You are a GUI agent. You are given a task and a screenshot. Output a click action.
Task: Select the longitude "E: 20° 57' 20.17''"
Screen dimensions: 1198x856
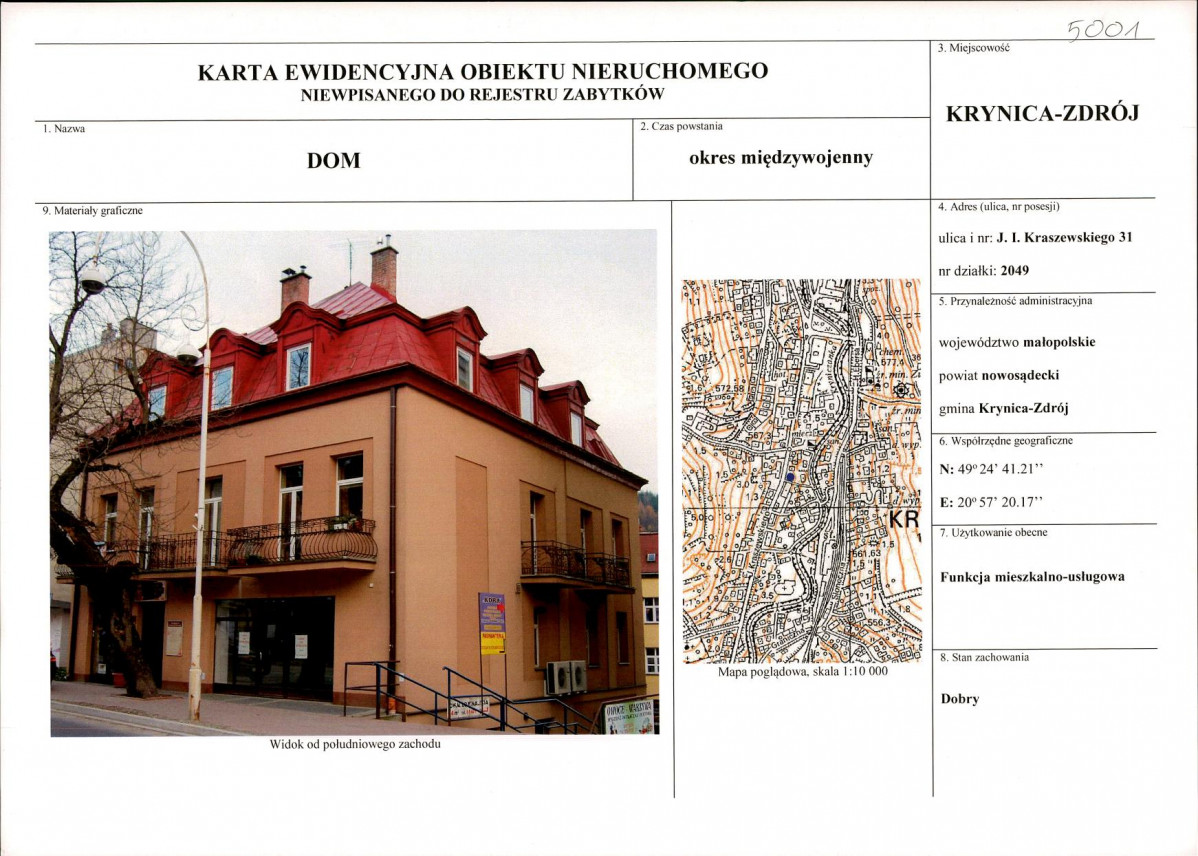coord(992,503)
